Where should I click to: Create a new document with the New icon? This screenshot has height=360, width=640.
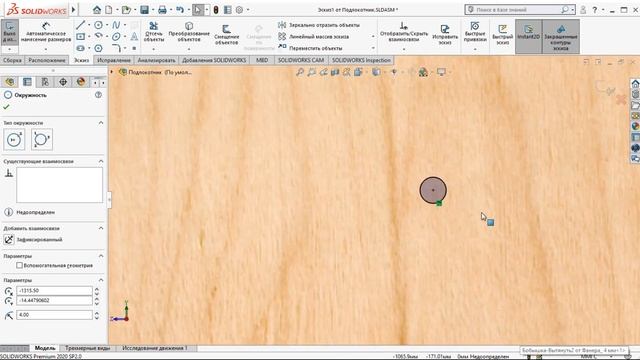coord(109,9)
